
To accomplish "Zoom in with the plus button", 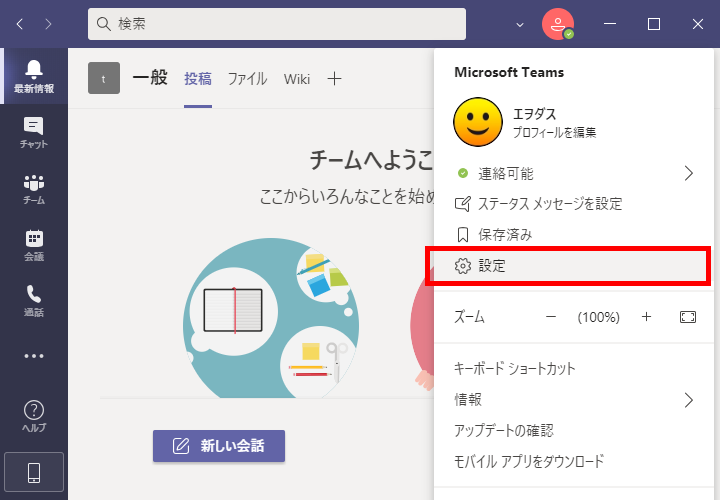I will click(647, 317).
